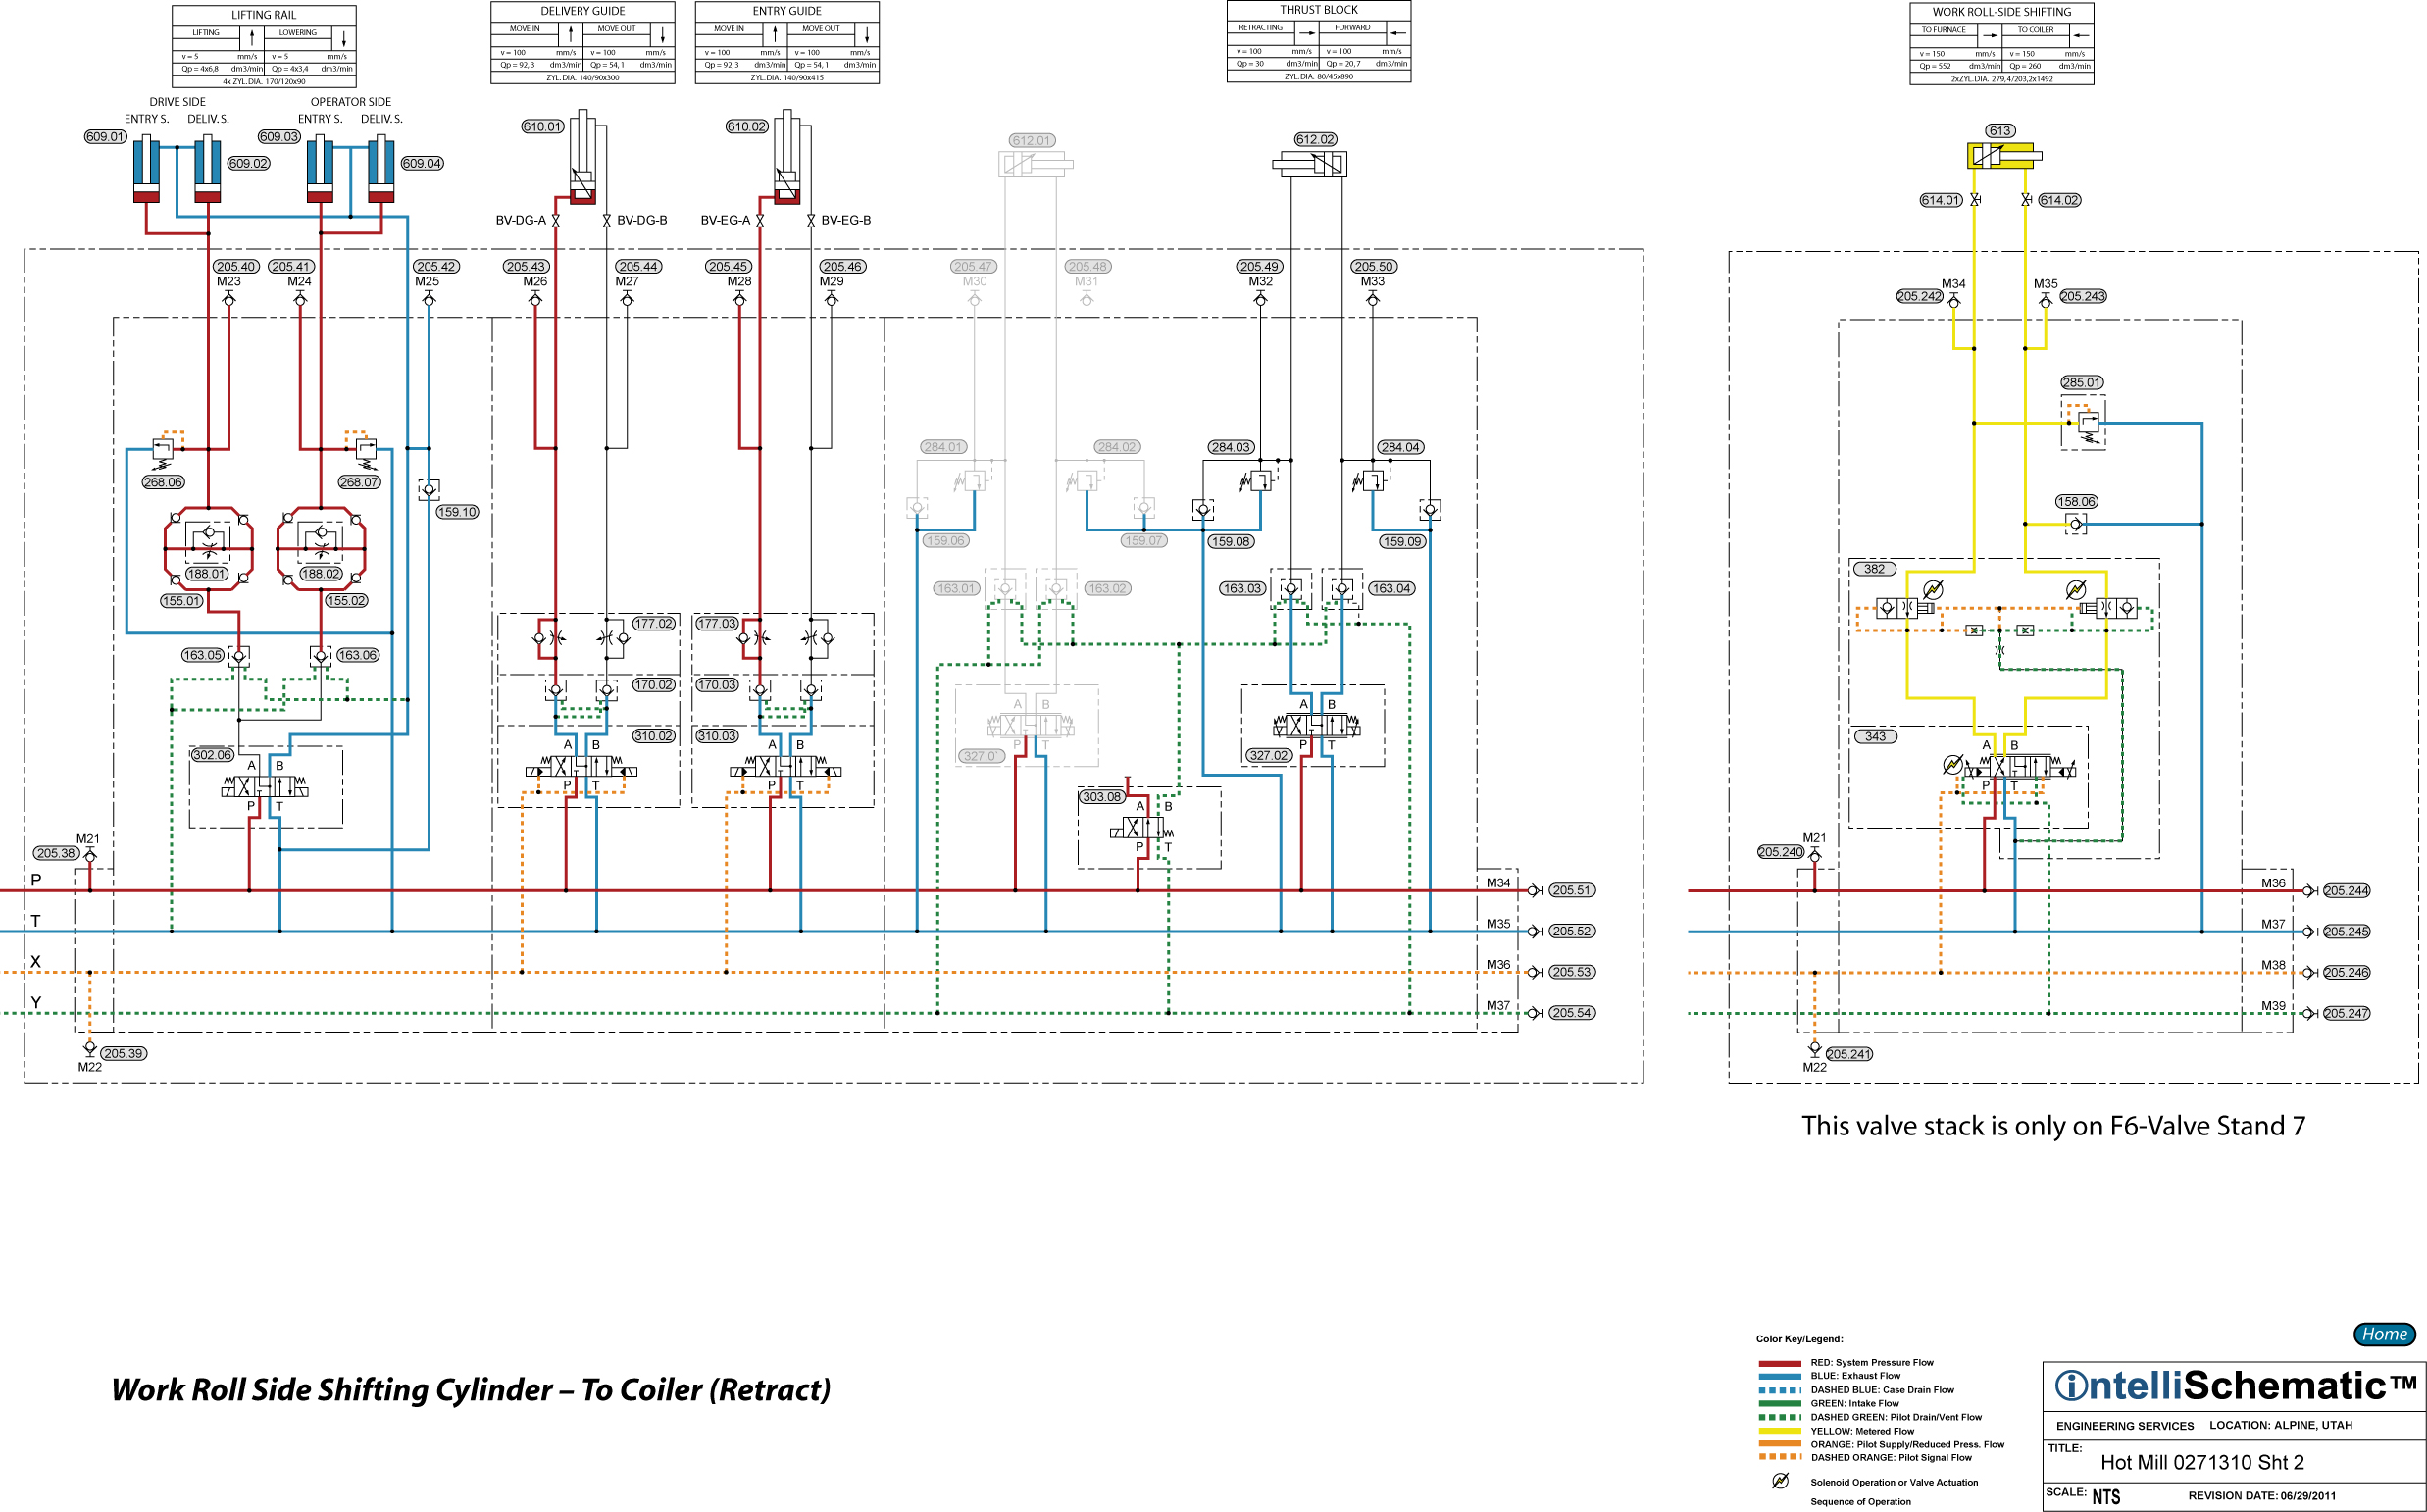2427x1512 pixels.
Task: Click the relief valve symbol 285.01
Action: (x=2087, y=423)
